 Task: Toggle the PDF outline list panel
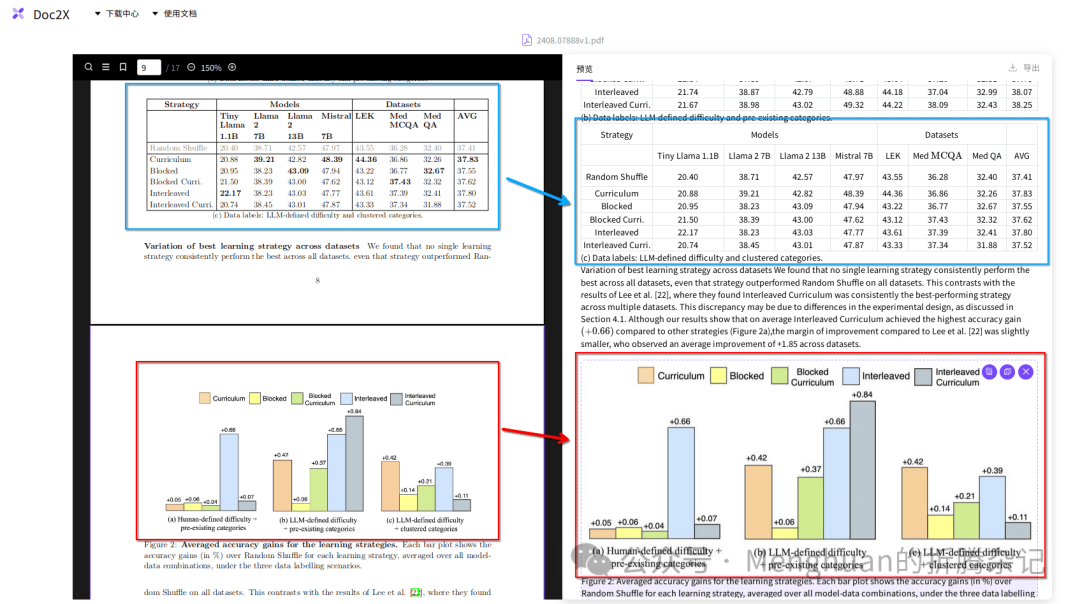tap(105, 67)
